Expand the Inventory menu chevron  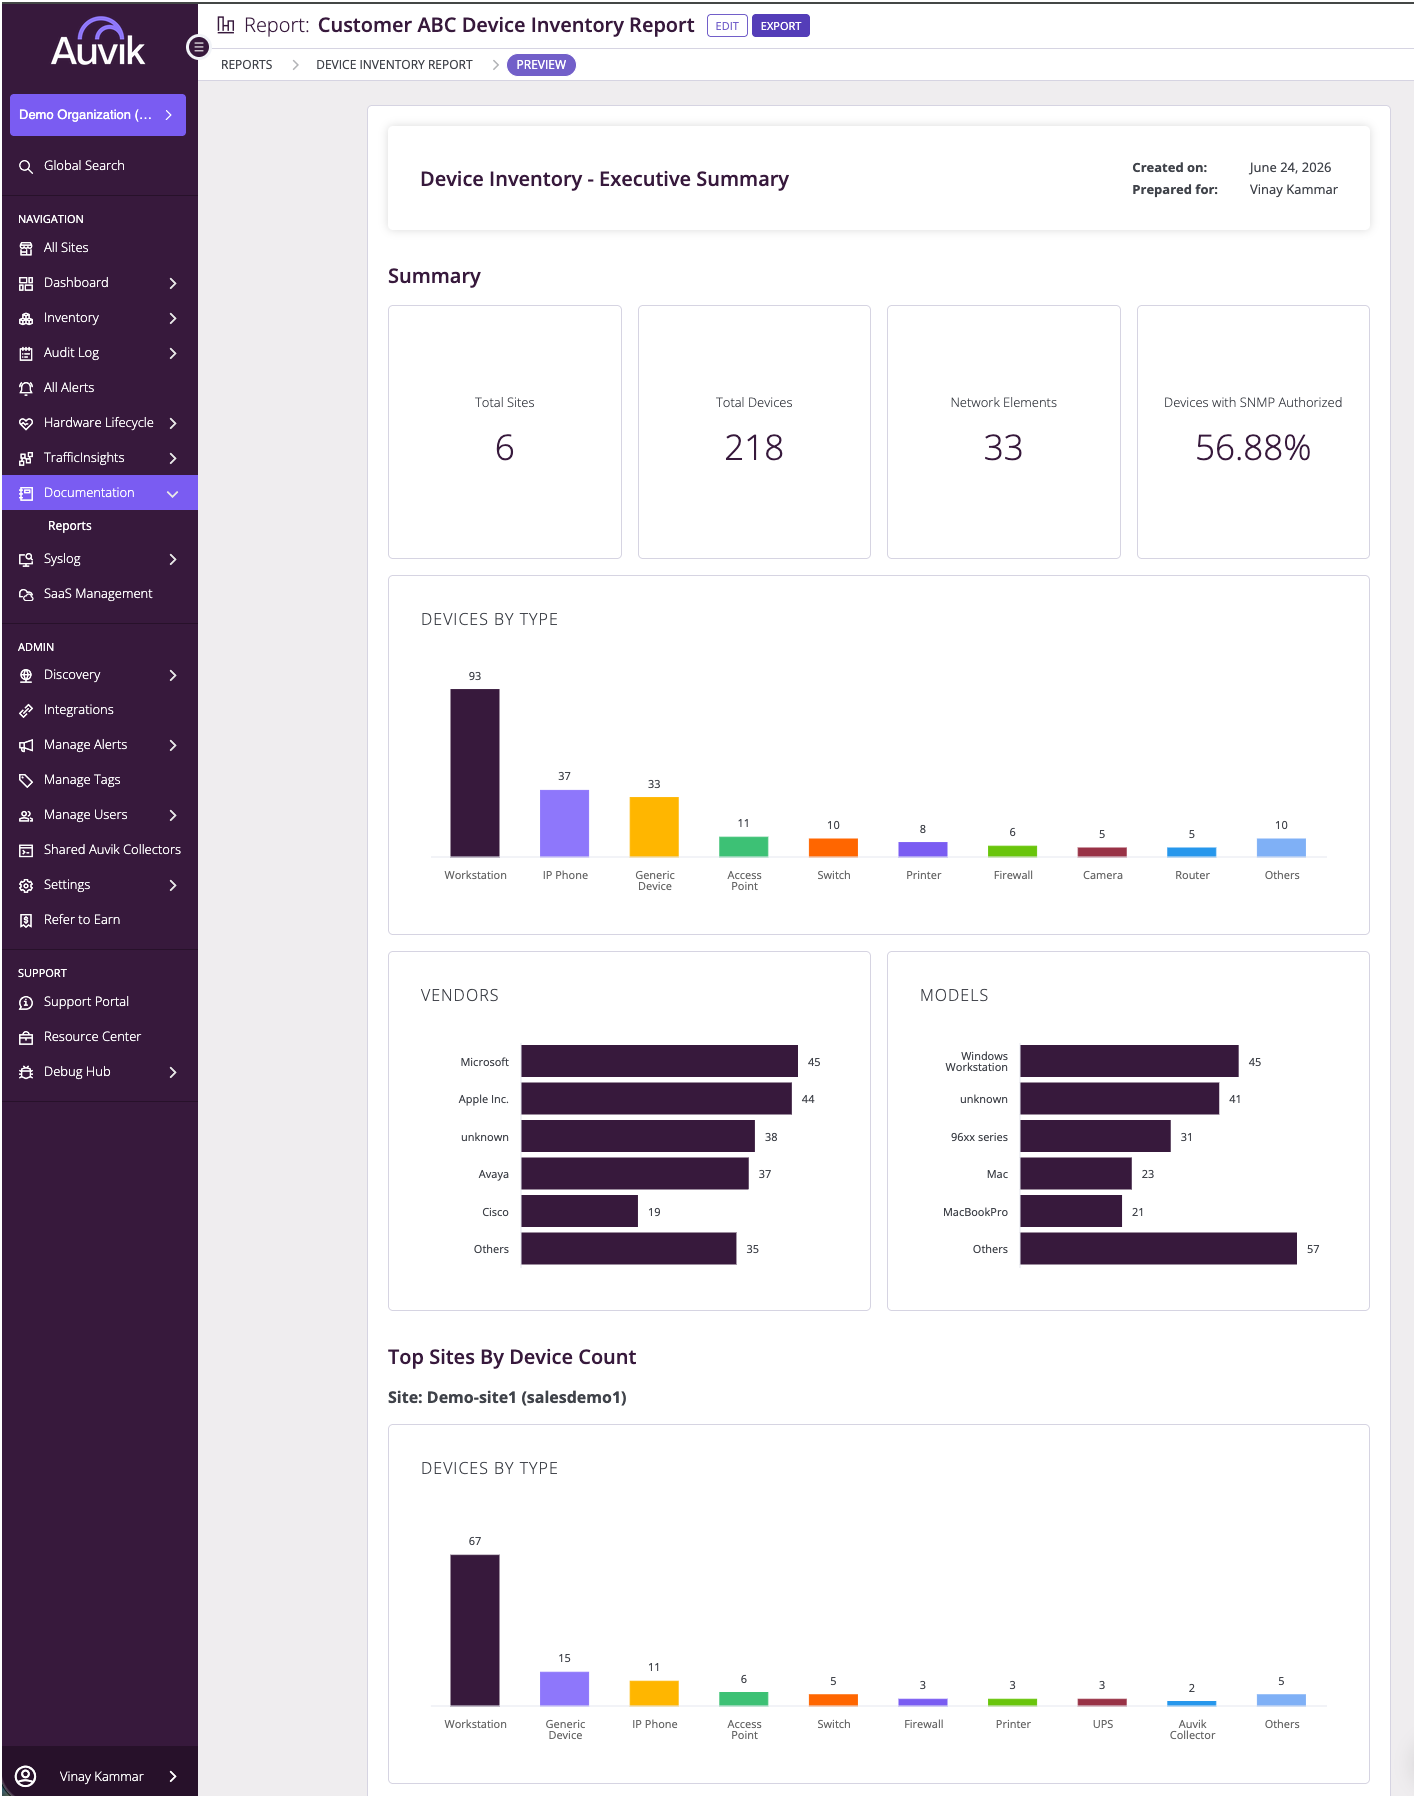(173, 318)
